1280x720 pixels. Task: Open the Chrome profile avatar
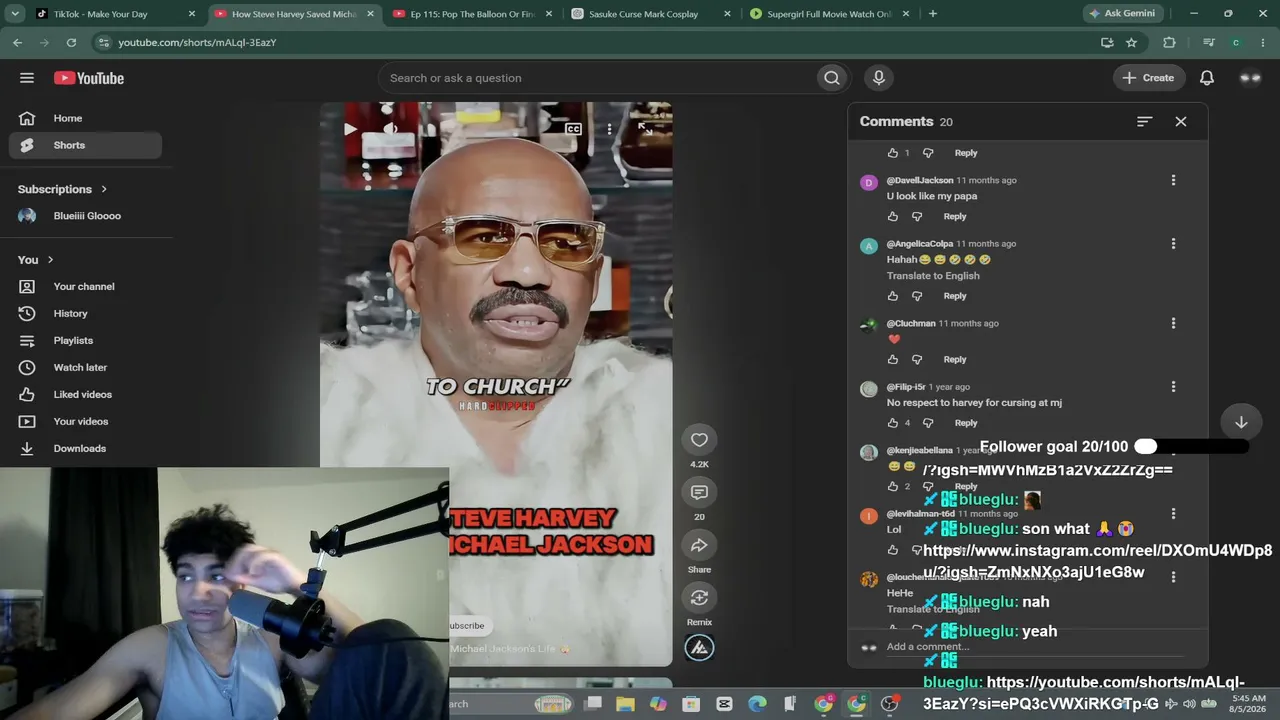tap(1236, 43)
